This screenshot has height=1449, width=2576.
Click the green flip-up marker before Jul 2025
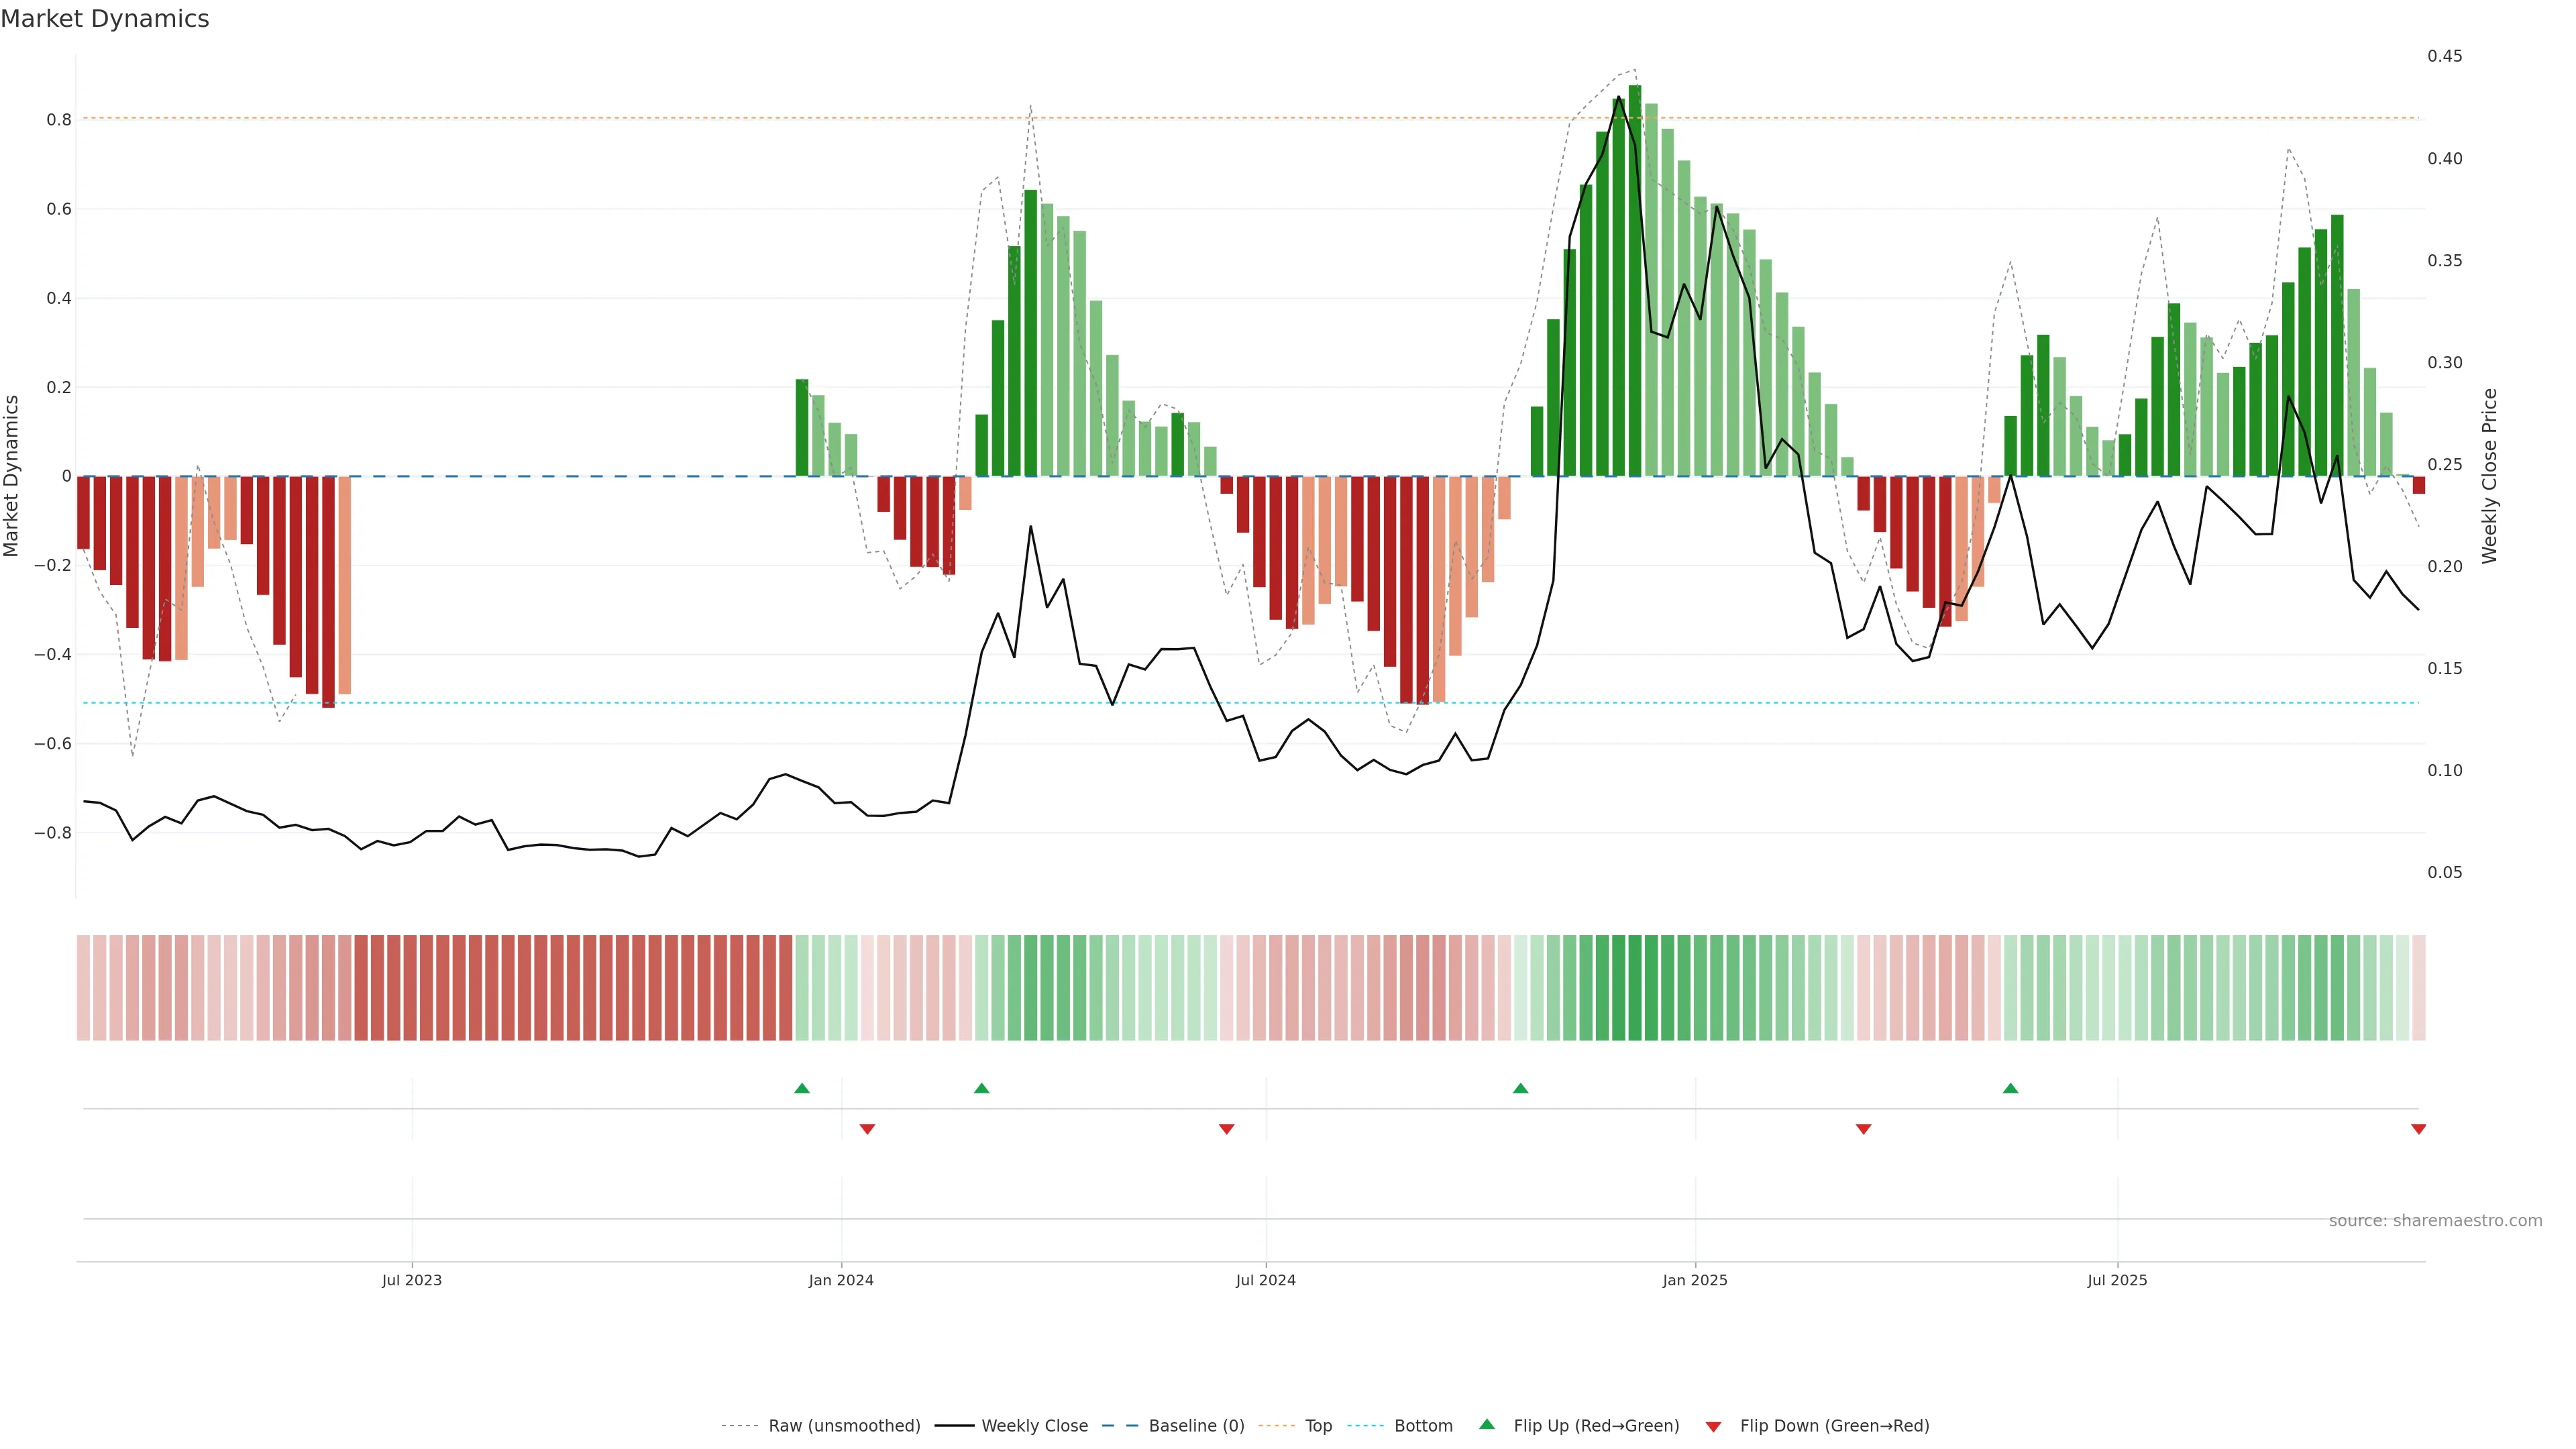click(x=2010, y=1088)
